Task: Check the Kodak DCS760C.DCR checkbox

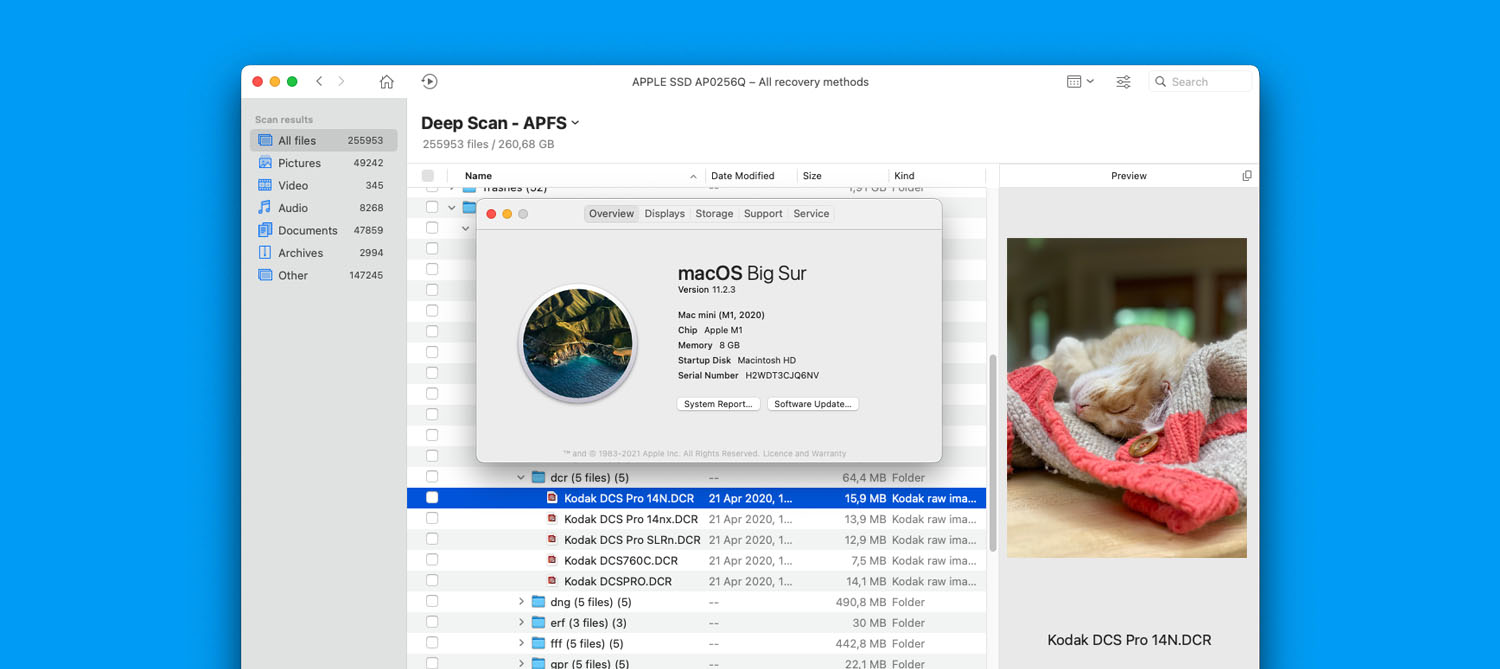Action: [432, 561]
